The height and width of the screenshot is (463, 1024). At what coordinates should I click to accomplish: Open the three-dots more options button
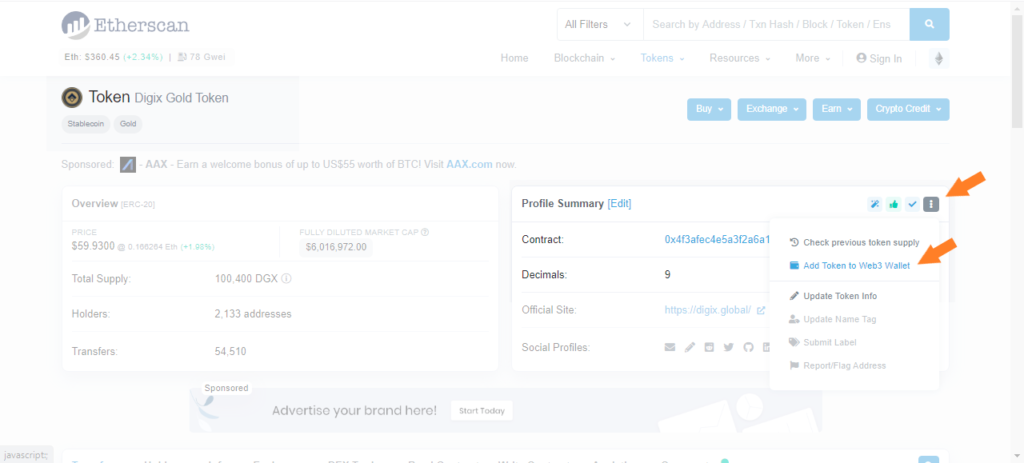[931, 204]
